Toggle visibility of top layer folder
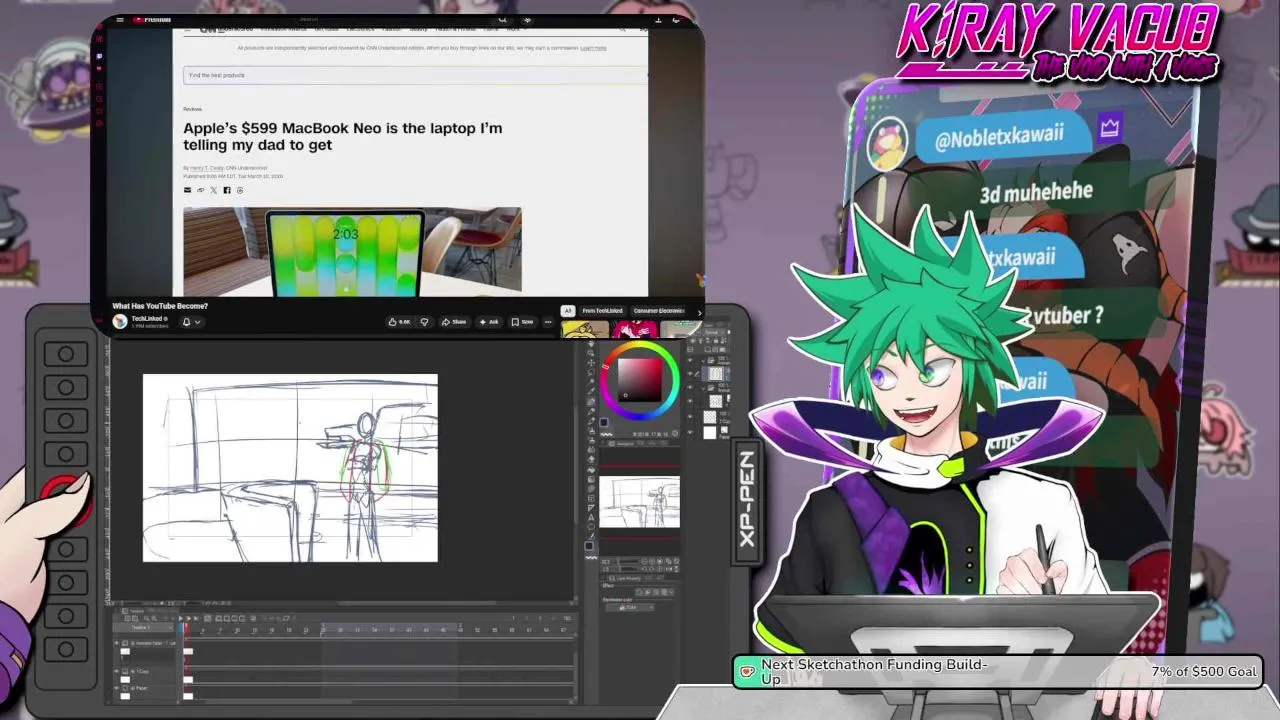Screen dimensions: 1280x720 pos(690,360)
